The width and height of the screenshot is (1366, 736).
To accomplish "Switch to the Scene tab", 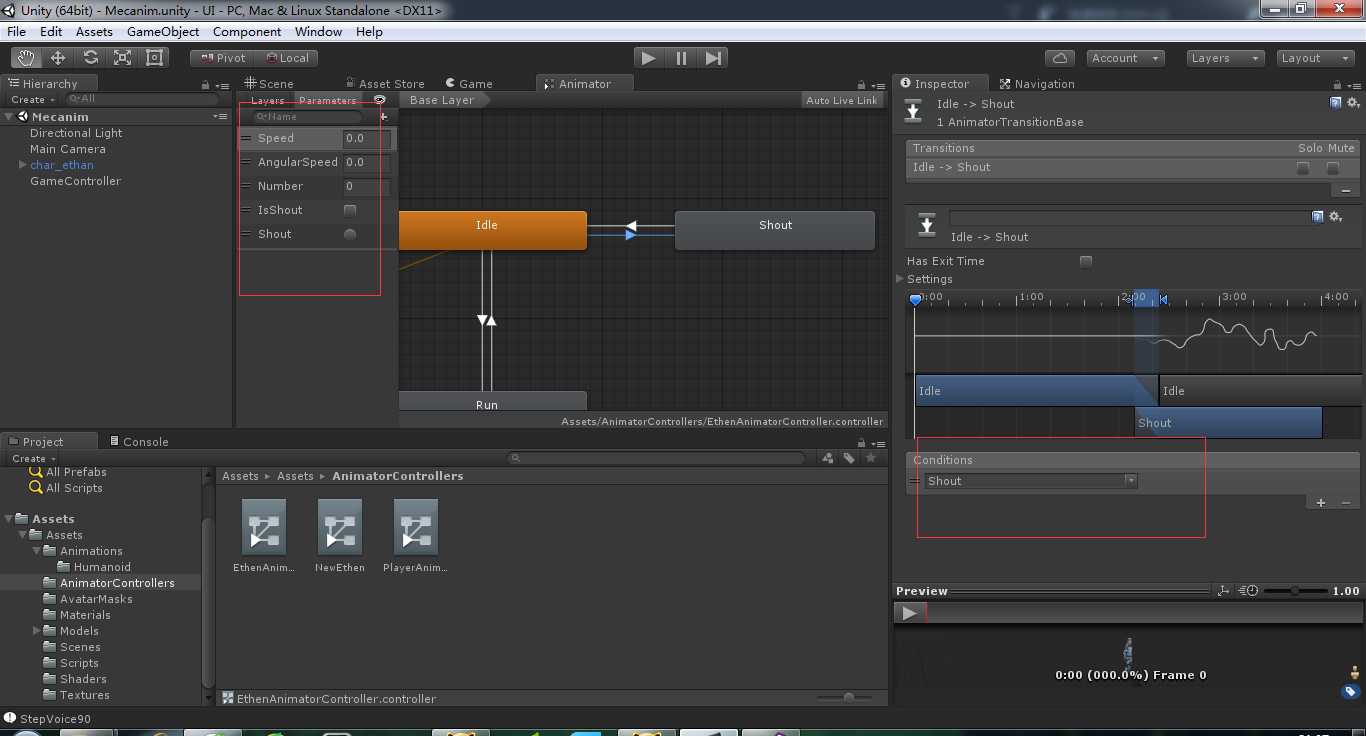I will tap(269, 84).
